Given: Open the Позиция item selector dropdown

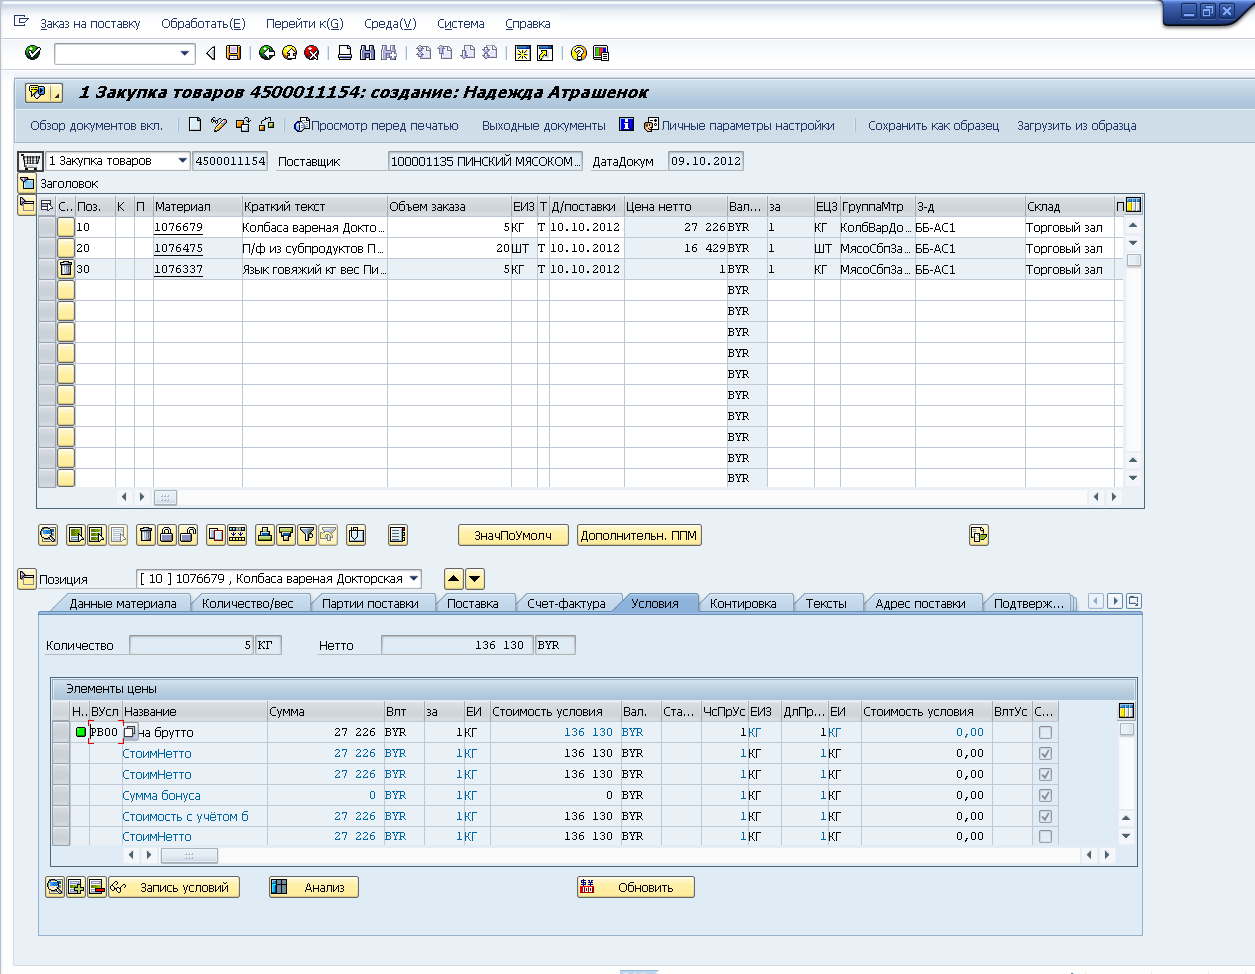Looking at the screenshot, I should click(x=414, y=579).
